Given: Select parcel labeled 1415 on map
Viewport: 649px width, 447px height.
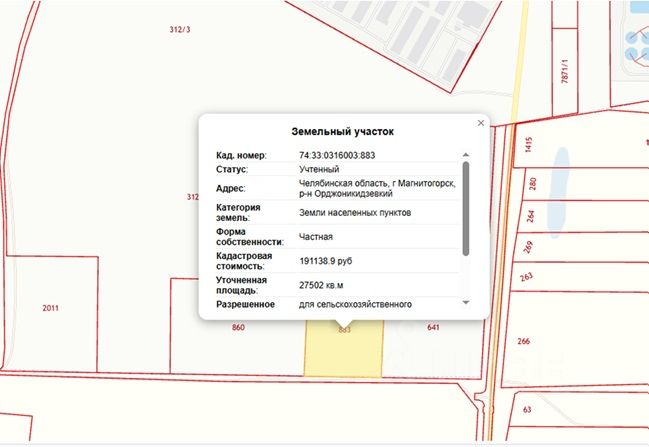Looking at the screenshot, I should [x=529, y=144].
